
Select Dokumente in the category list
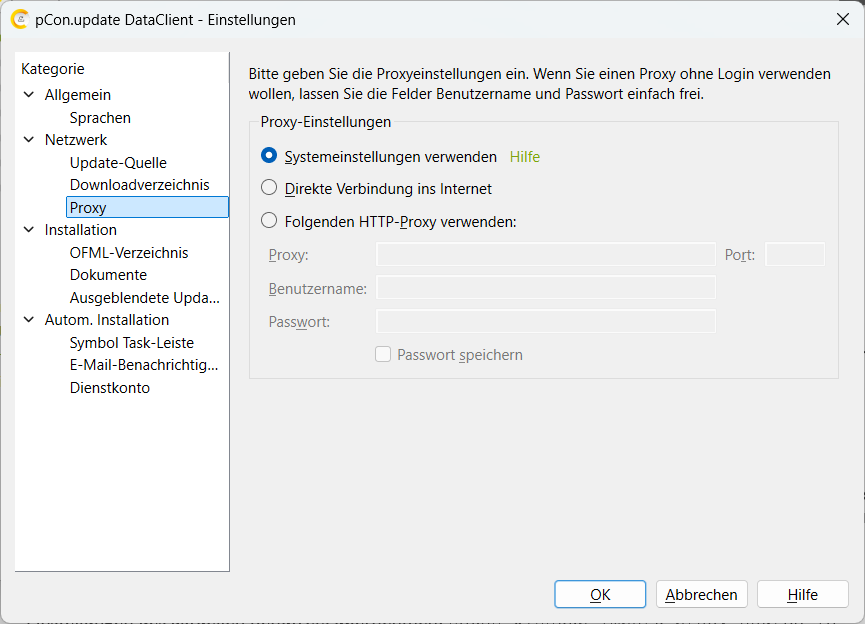pyautogui.click(x=108, y=275)
